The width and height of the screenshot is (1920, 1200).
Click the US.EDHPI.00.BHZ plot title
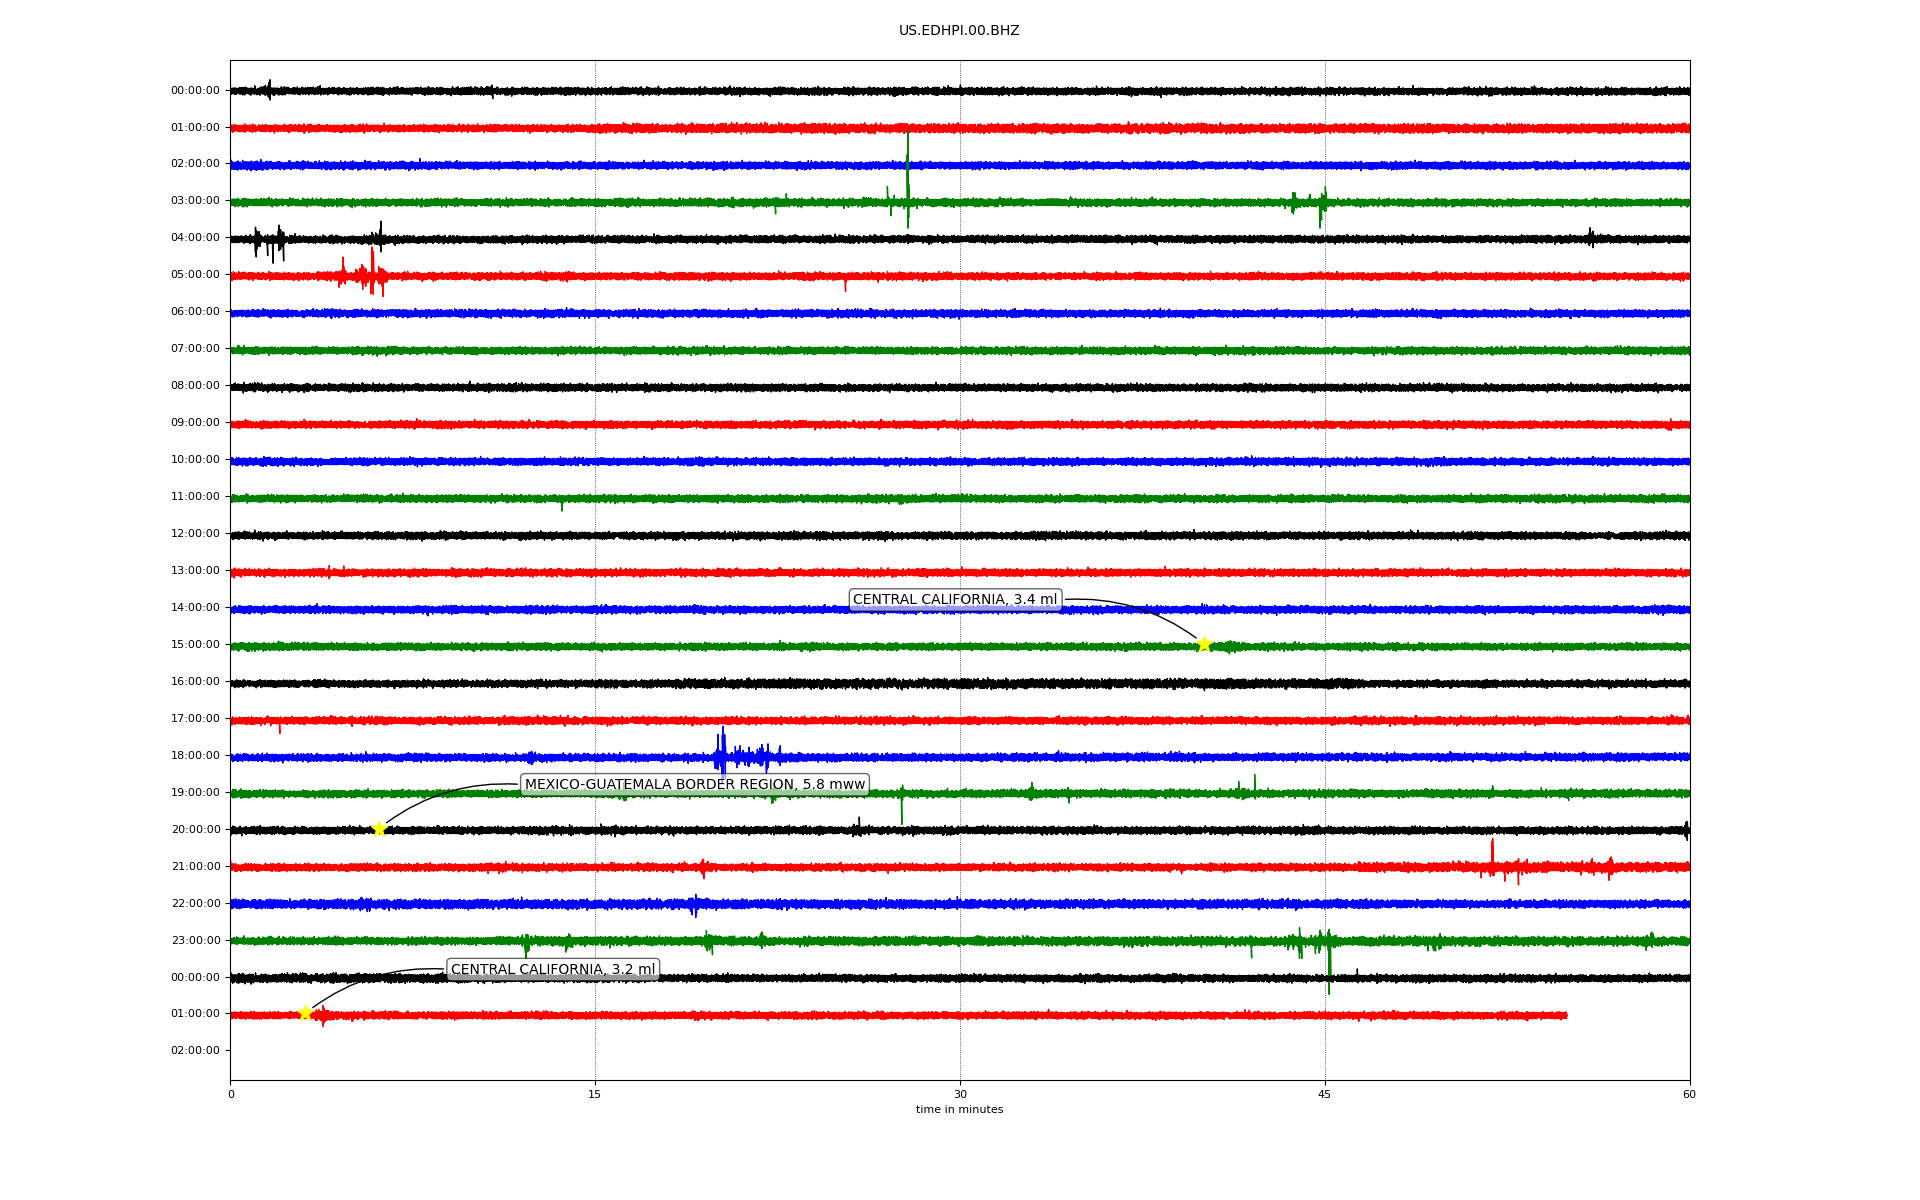tap(959, 31)
